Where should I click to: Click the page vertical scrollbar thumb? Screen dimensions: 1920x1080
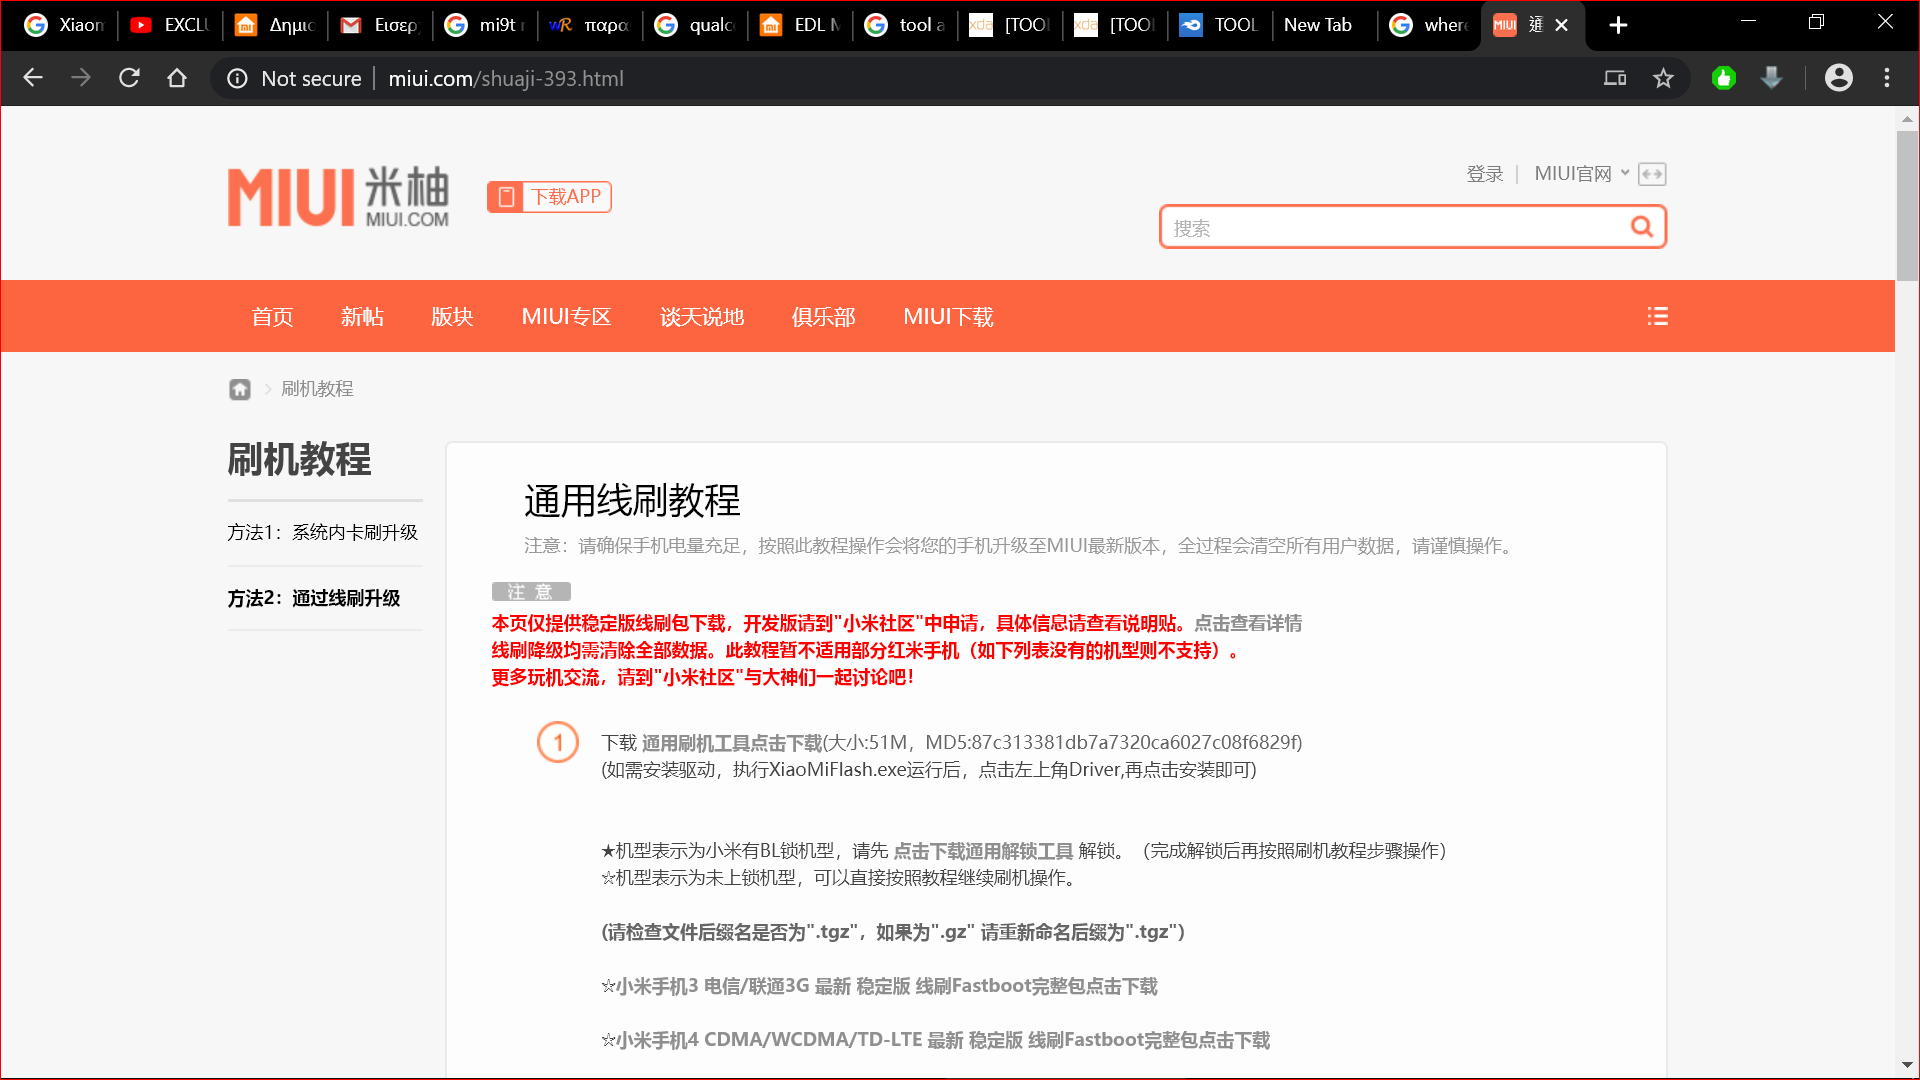tap(1906, 205)
